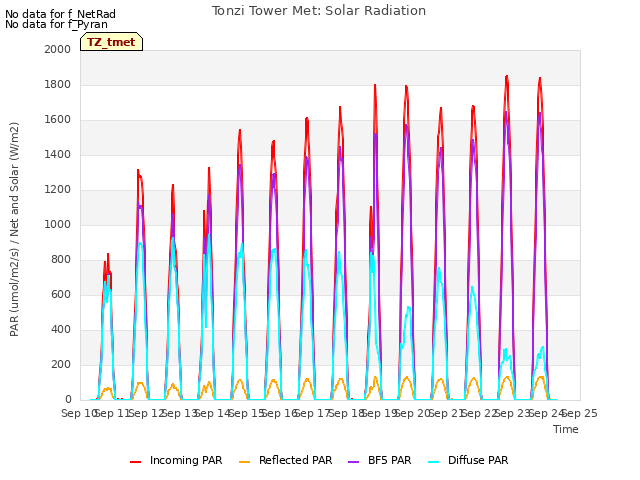The image size is (640, 480).
Task: Click the 'No data for f_Pyran' message
Action: 56,24
